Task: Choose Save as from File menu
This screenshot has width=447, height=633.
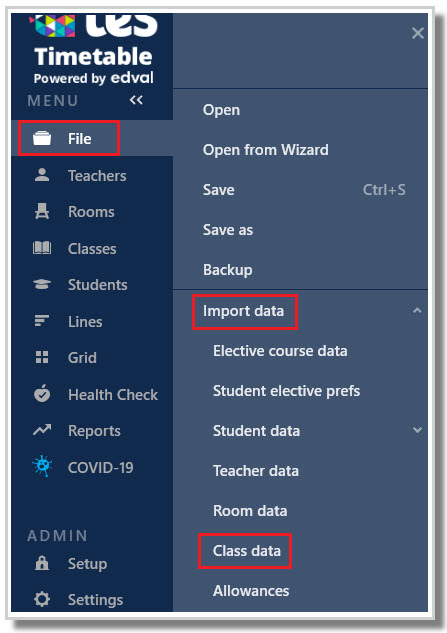Action: pos(228,230)
